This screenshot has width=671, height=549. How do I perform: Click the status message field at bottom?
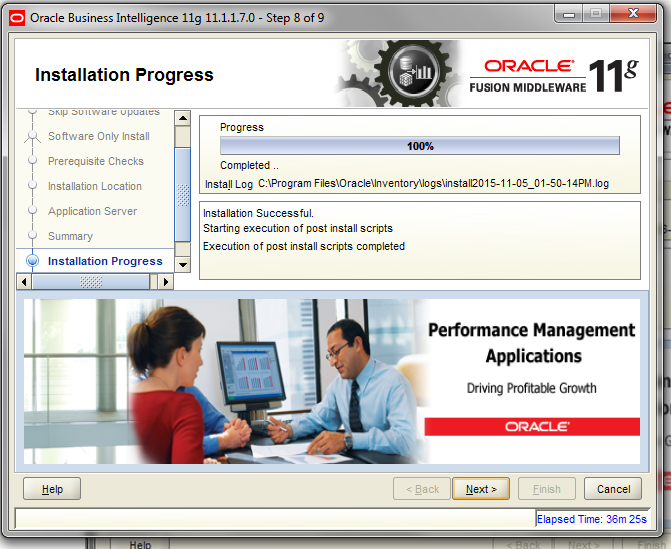click(x=275, y=518)
